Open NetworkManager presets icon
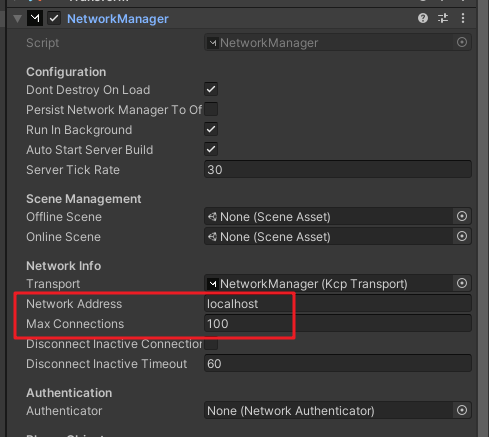This screenshot has width=489, height=437. [443, 18]
